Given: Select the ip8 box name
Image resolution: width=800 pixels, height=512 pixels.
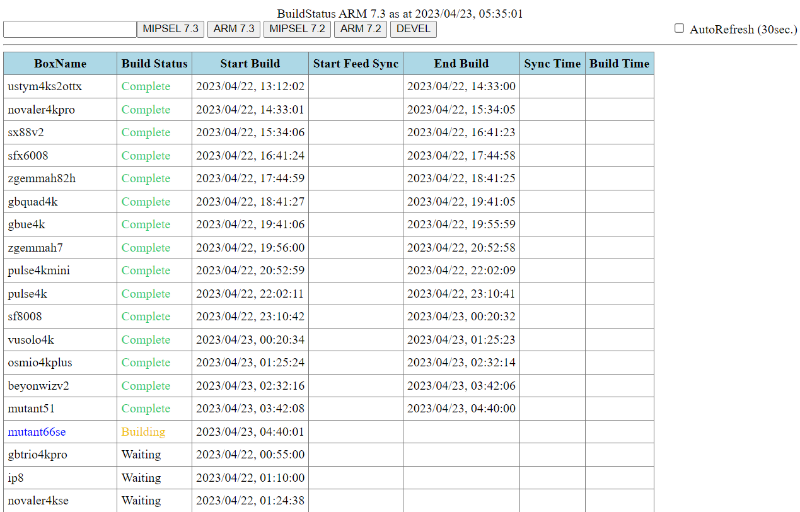Looking at the screenshot, I should click(16, 478).
